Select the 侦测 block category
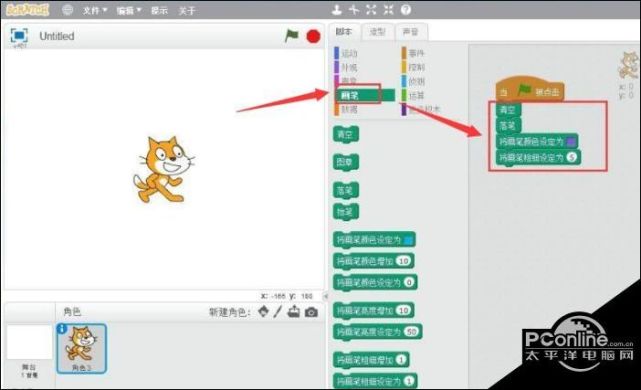The image size is (641, 390). coord(413,81)
